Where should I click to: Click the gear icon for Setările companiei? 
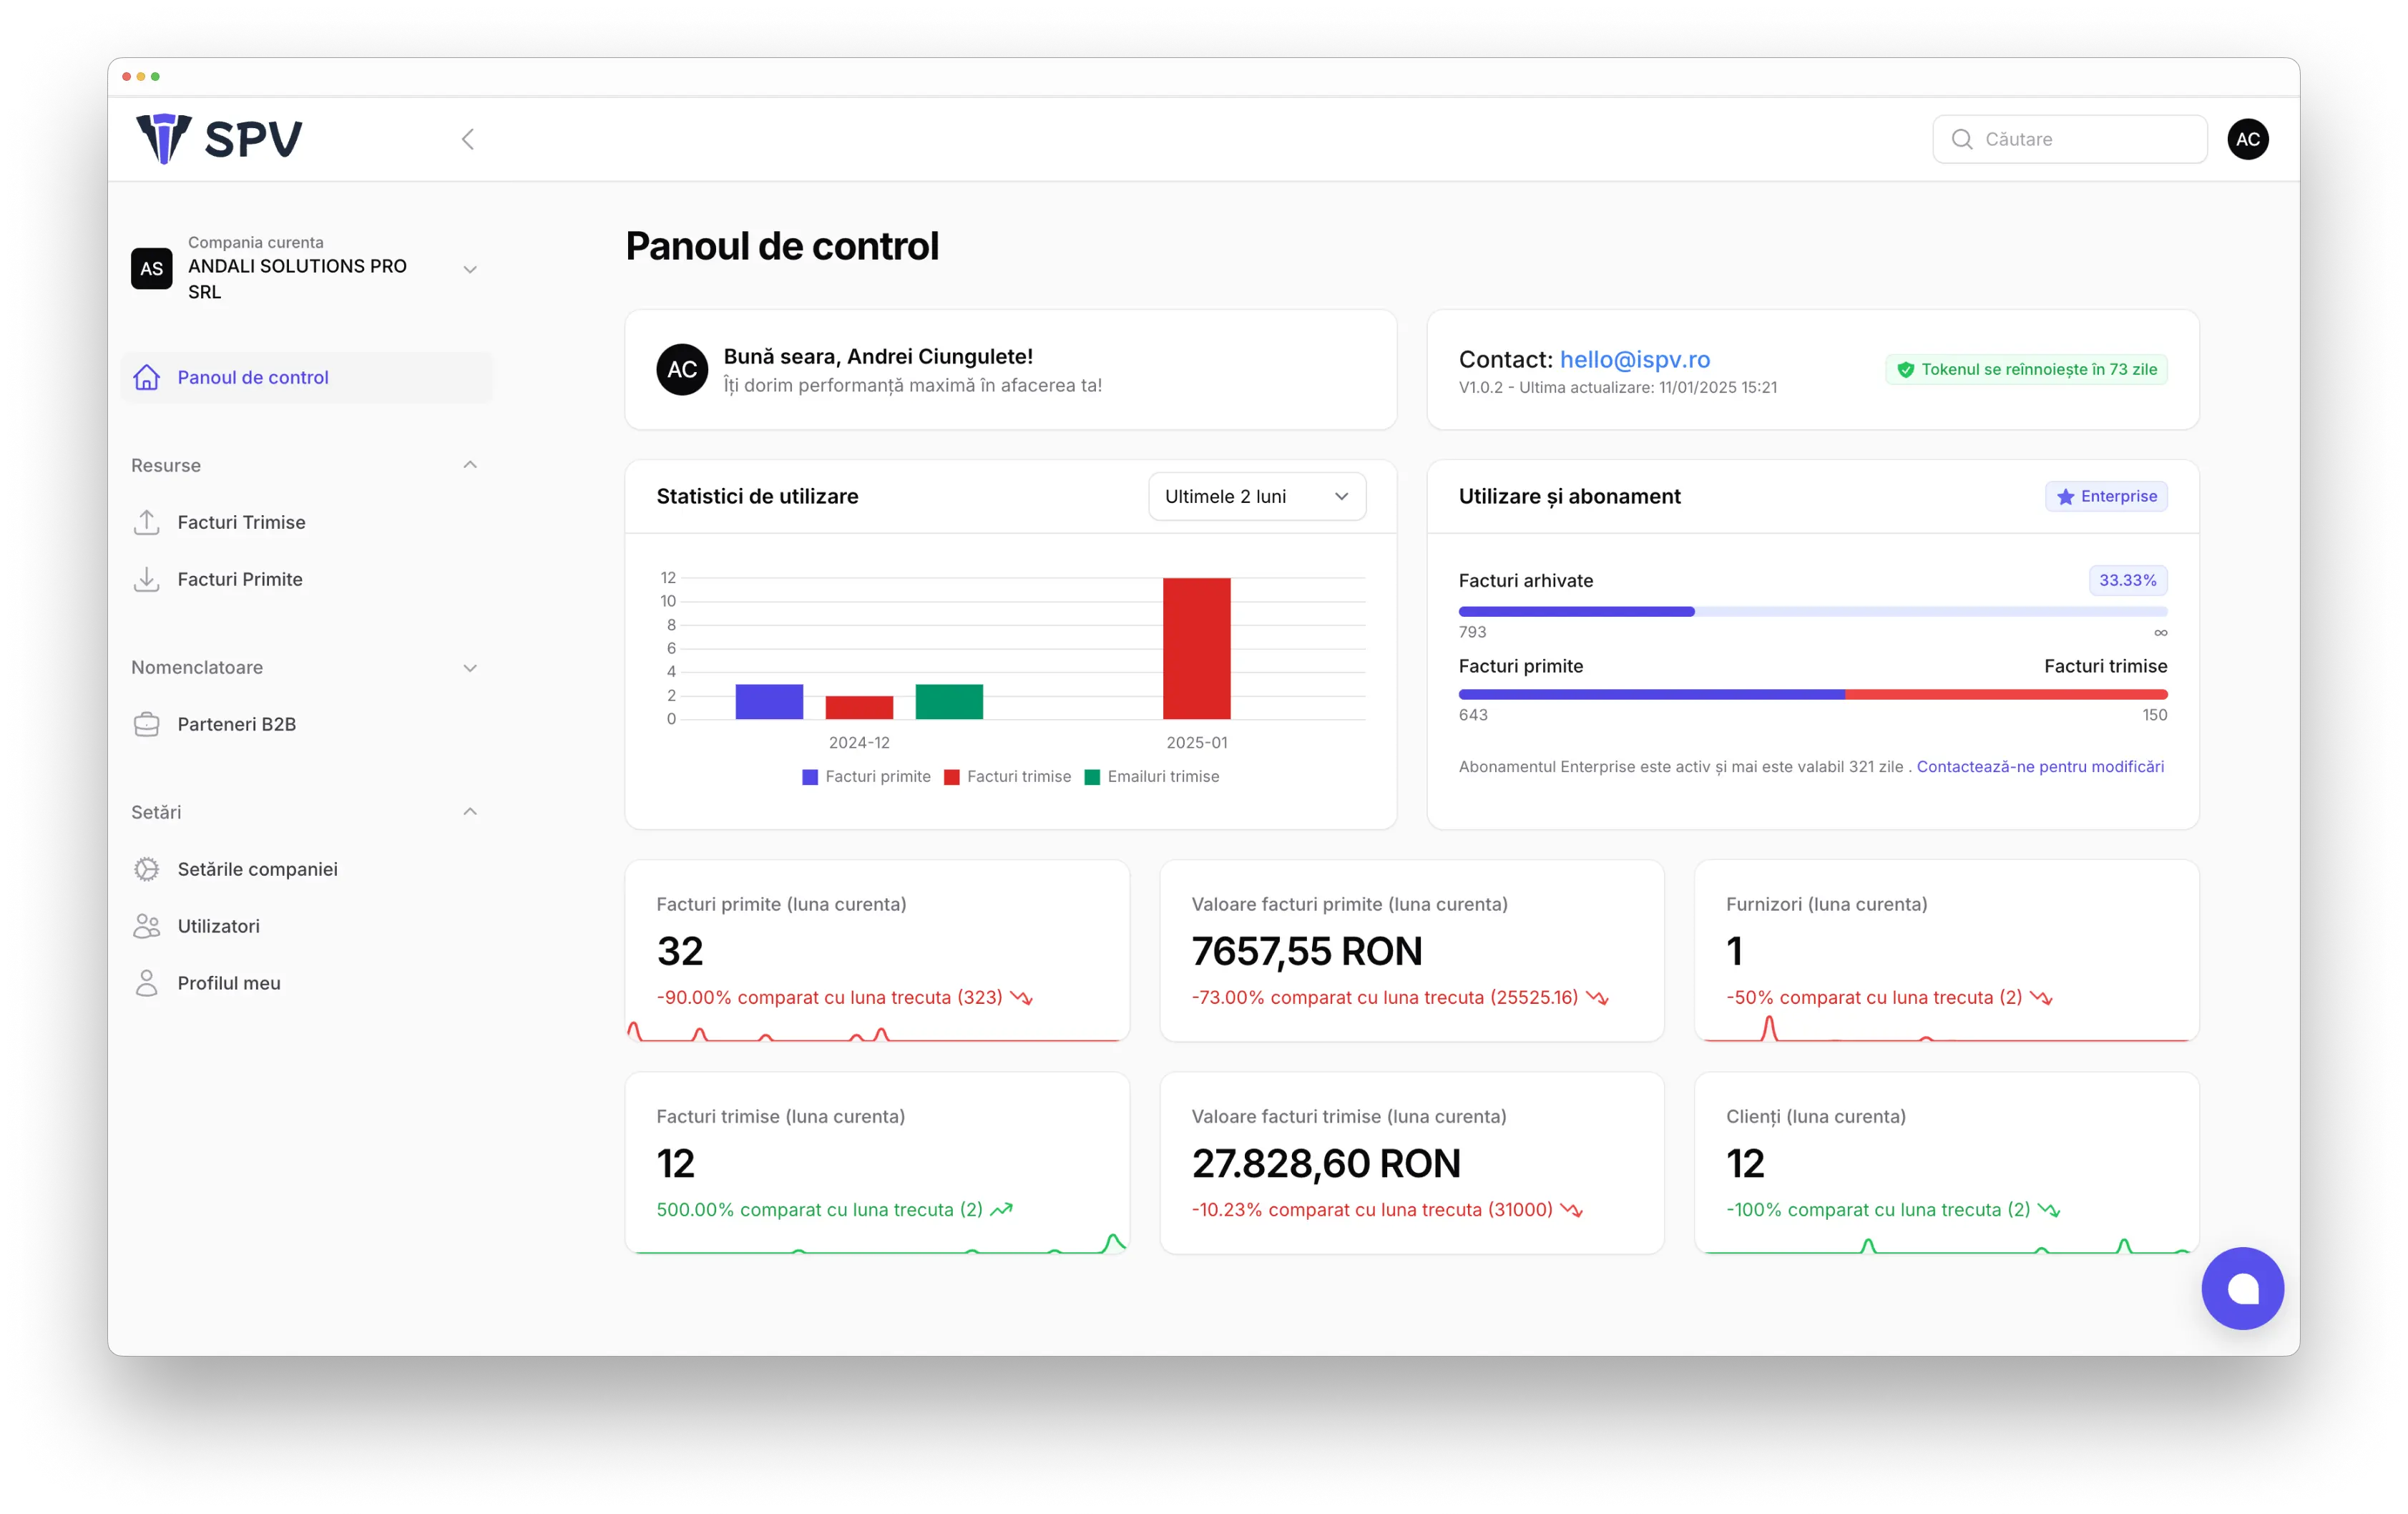(147, 869)
